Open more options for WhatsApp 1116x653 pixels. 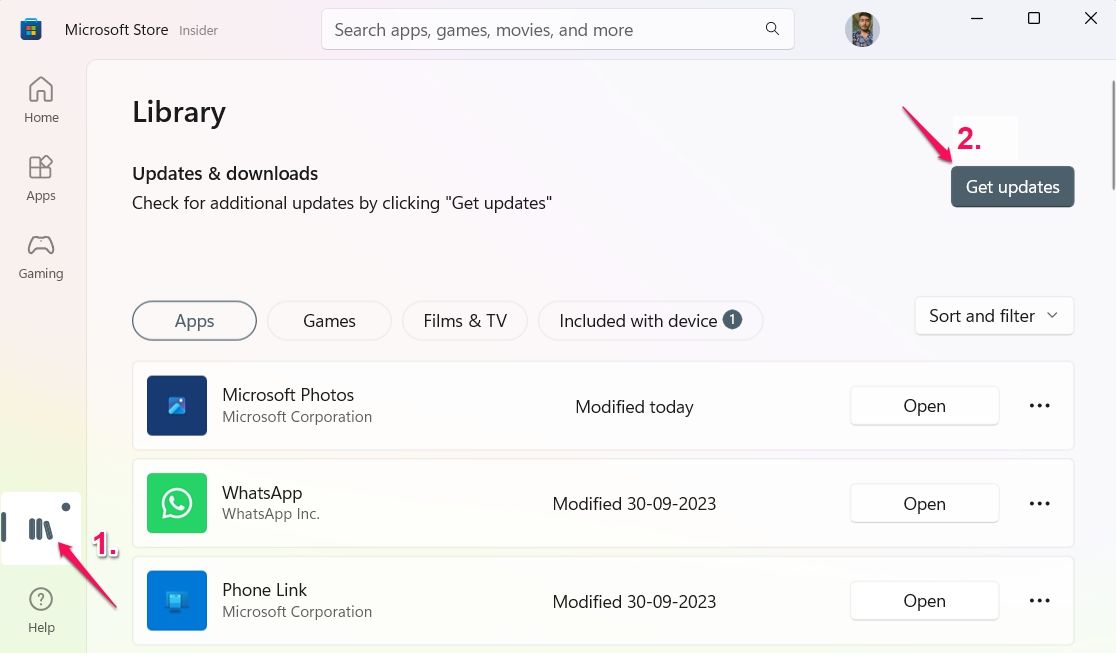tap(1039, 503)
